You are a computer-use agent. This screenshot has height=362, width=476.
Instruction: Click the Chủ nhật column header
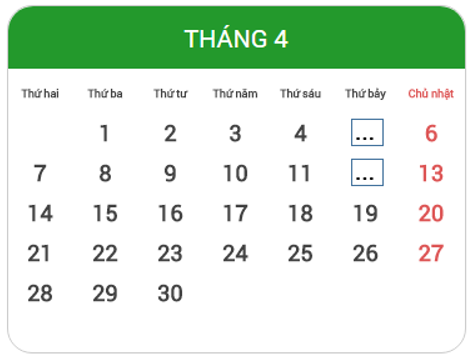coord(431,94)
